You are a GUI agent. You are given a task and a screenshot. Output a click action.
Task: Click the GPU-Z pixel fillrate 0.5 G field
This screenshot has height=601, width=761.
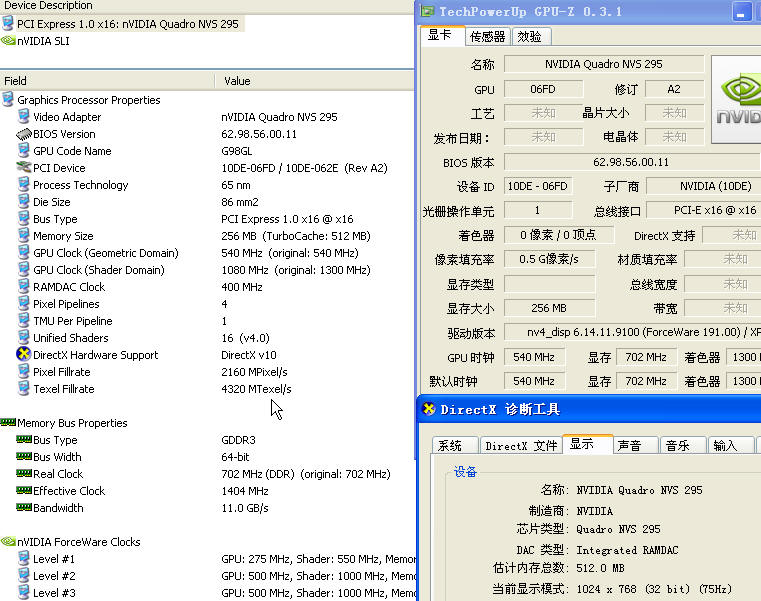[549, 259]
